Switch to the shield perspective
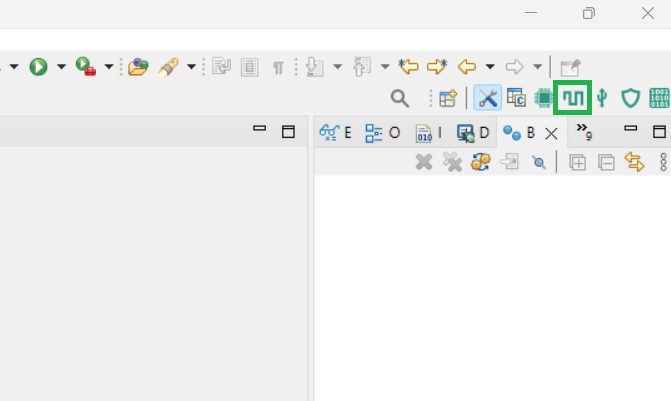The height and width of the screenshot is (401, 671). point(630,98)
